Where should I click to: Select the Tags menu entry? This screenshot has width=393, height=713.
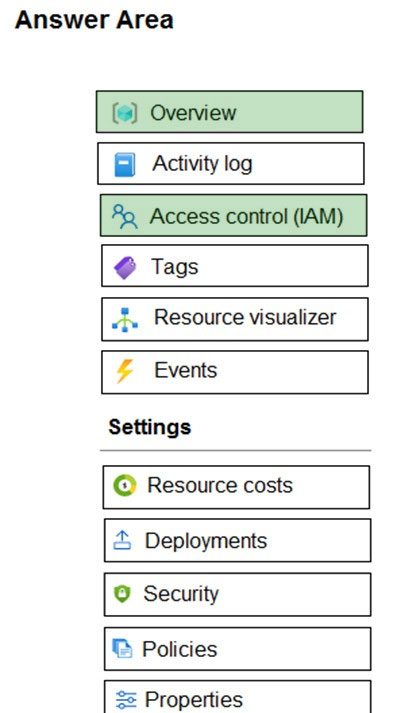[235, 266]
